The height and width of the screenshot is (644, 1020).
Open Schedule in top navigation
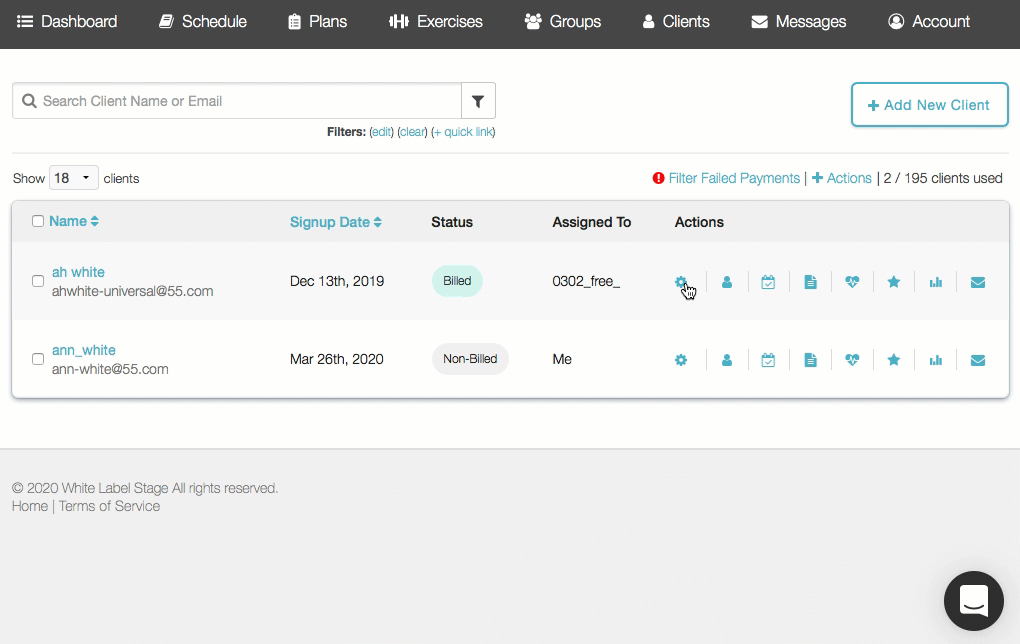203,21
